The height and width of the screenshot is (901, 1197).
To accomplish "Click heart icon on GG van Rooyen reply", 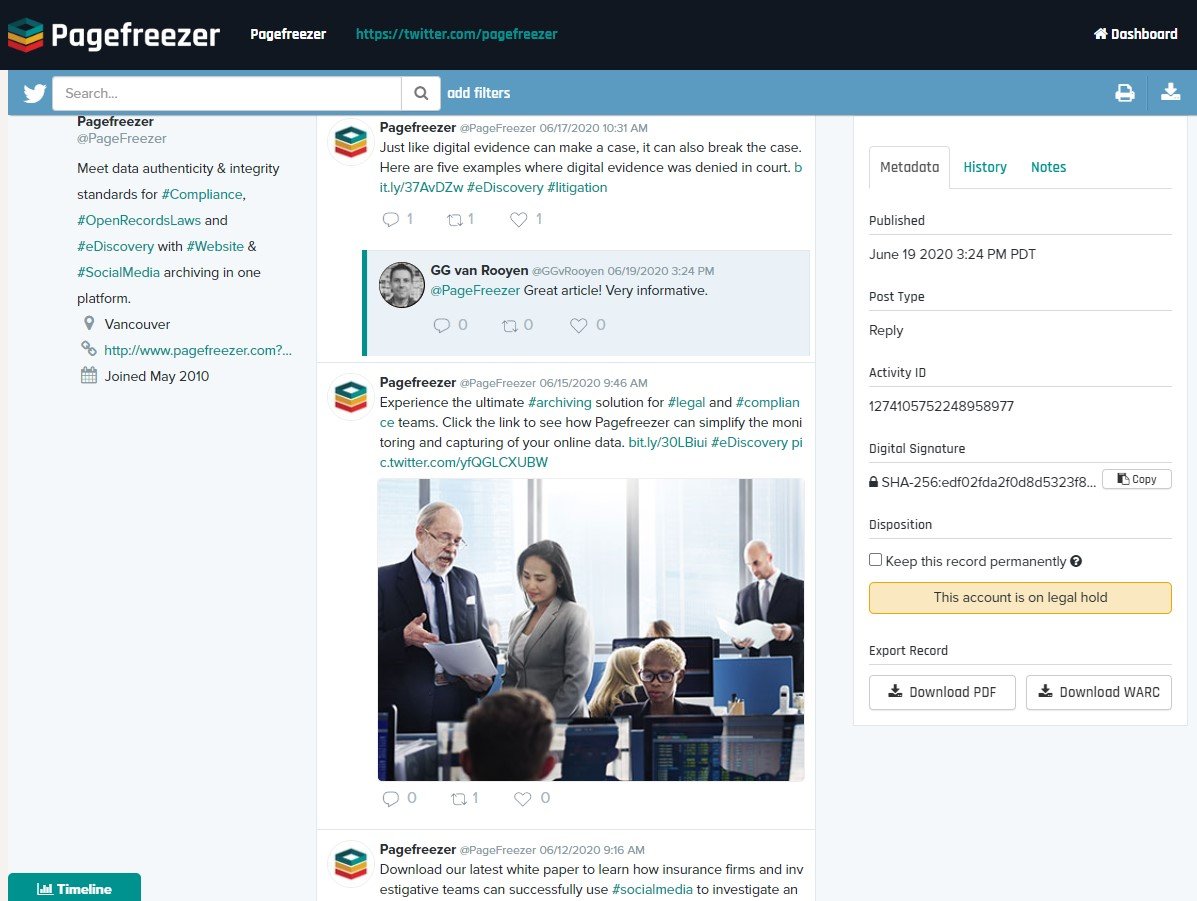I will tap(579, 325).
